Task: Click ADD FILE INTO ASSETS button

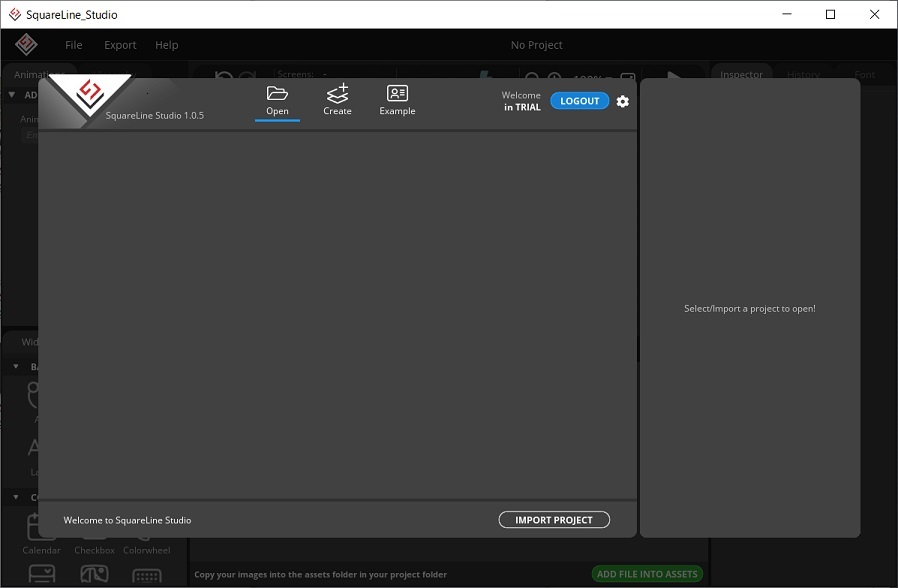Action: click(x=647, y=574)
